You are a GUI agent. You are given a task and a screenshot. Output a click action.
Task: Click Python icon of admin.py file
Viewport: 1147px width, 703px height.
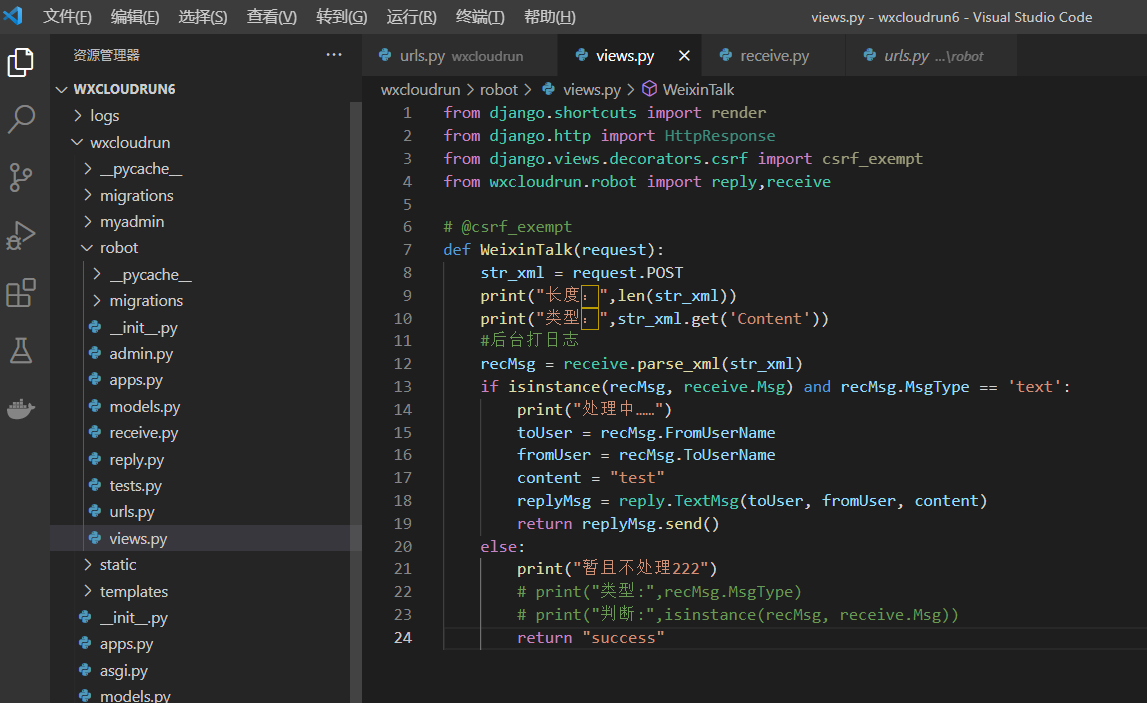coord(95,353)
